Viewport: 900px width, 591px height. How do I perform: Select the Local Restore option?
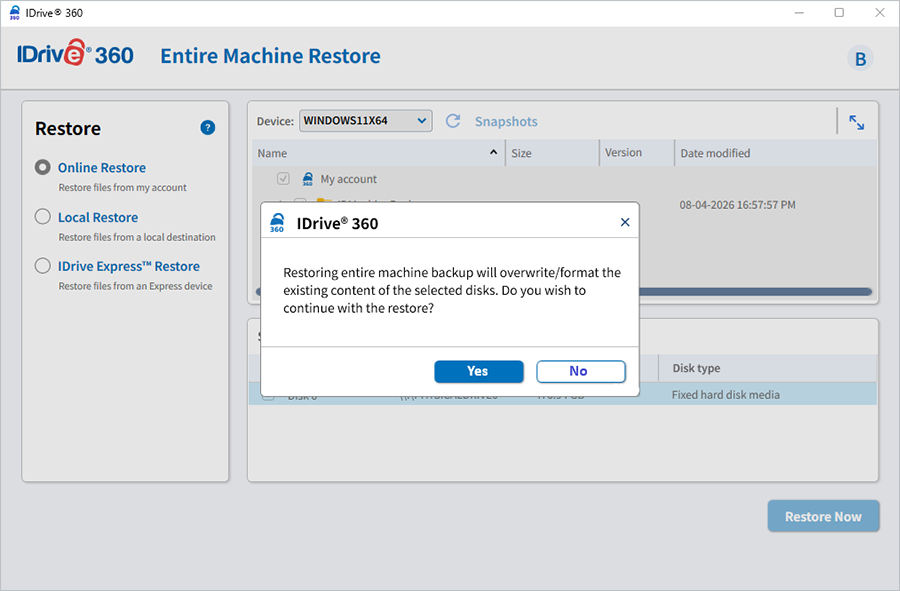(x=42, y=216)
